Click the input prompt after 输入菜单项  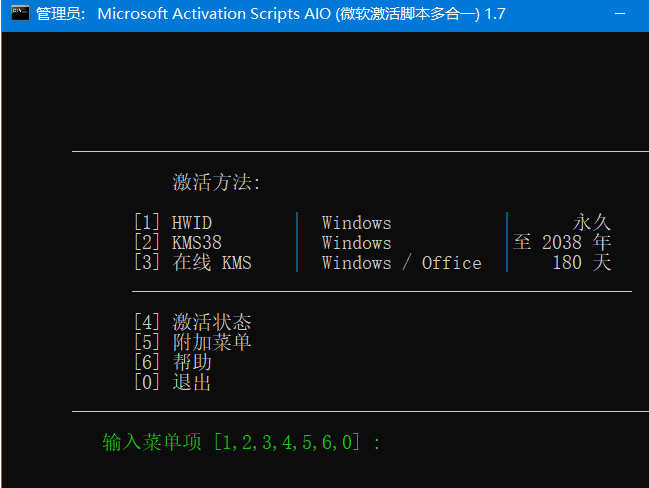coord(391,442)
